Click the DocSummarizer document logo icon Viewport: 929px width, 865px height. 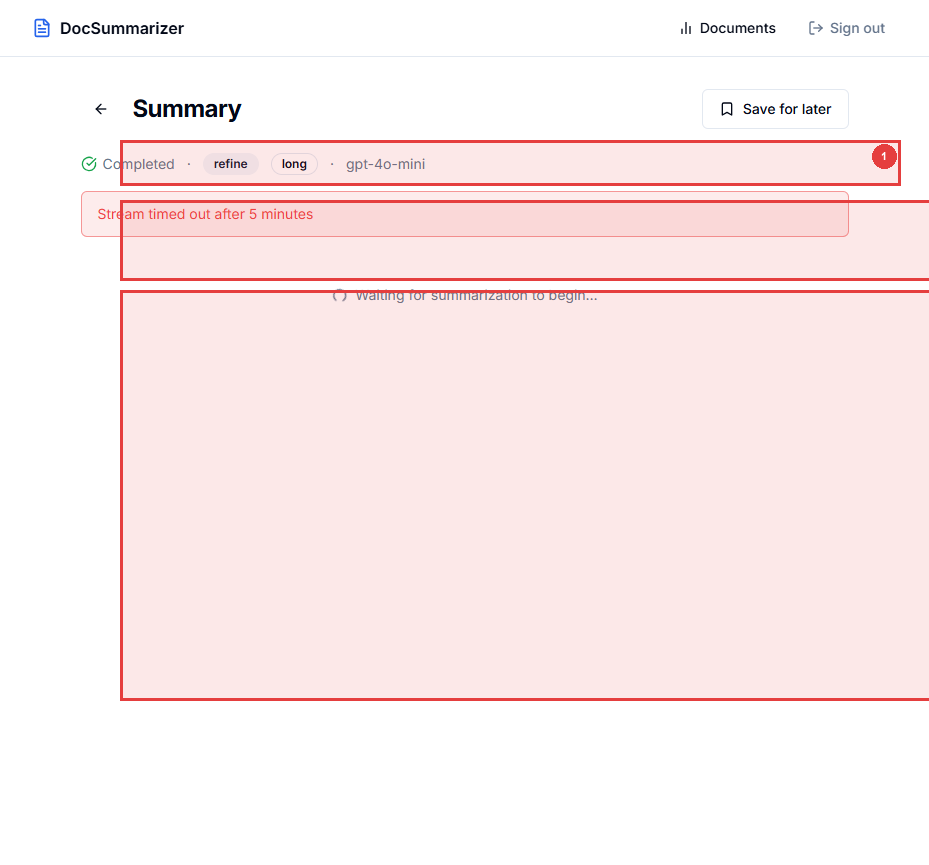point(42,28)
